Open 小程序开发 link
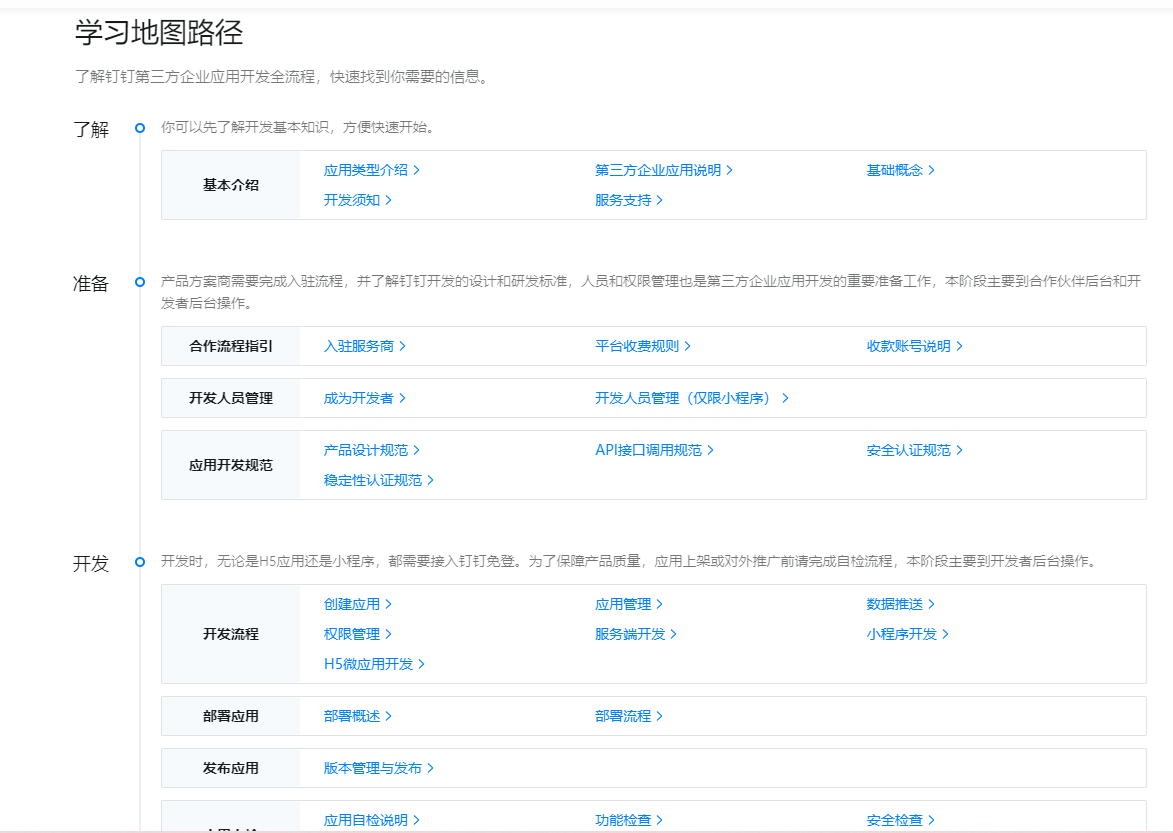 coord(907,634)
